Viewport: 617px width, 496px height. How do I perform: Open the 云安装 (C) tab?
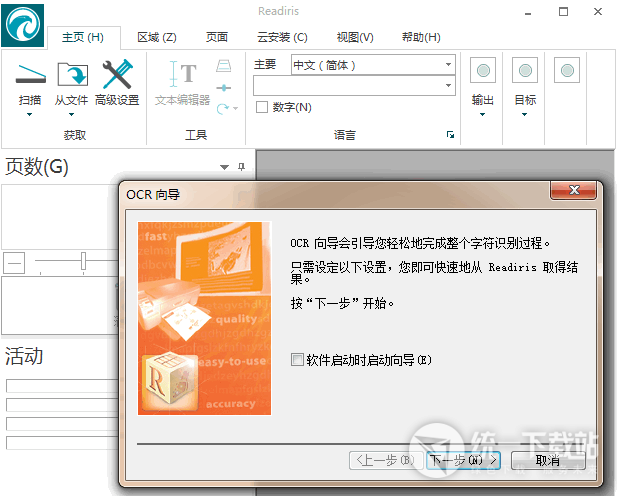282,37
